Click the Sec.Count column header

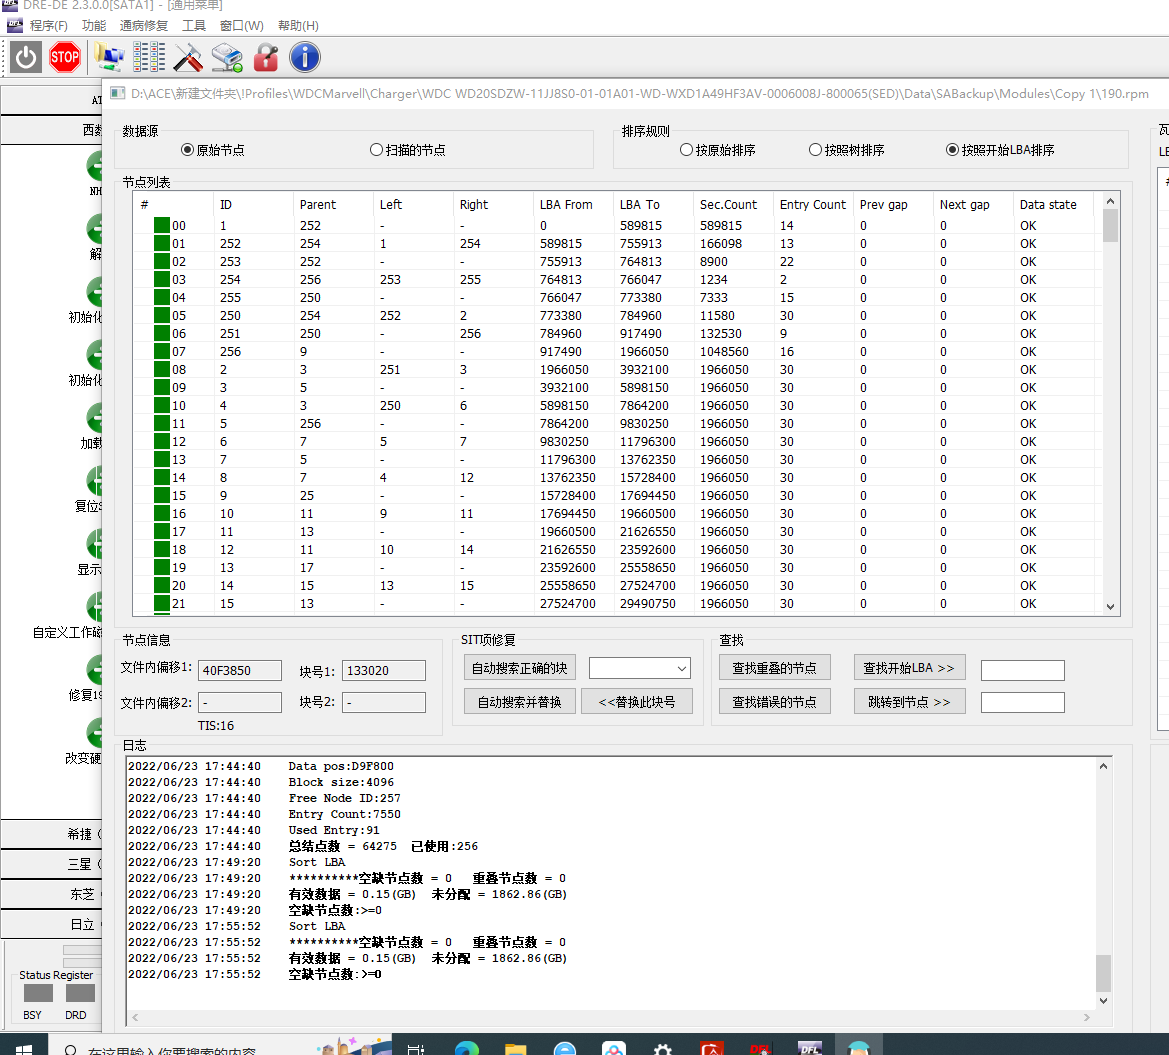(734, 204)
